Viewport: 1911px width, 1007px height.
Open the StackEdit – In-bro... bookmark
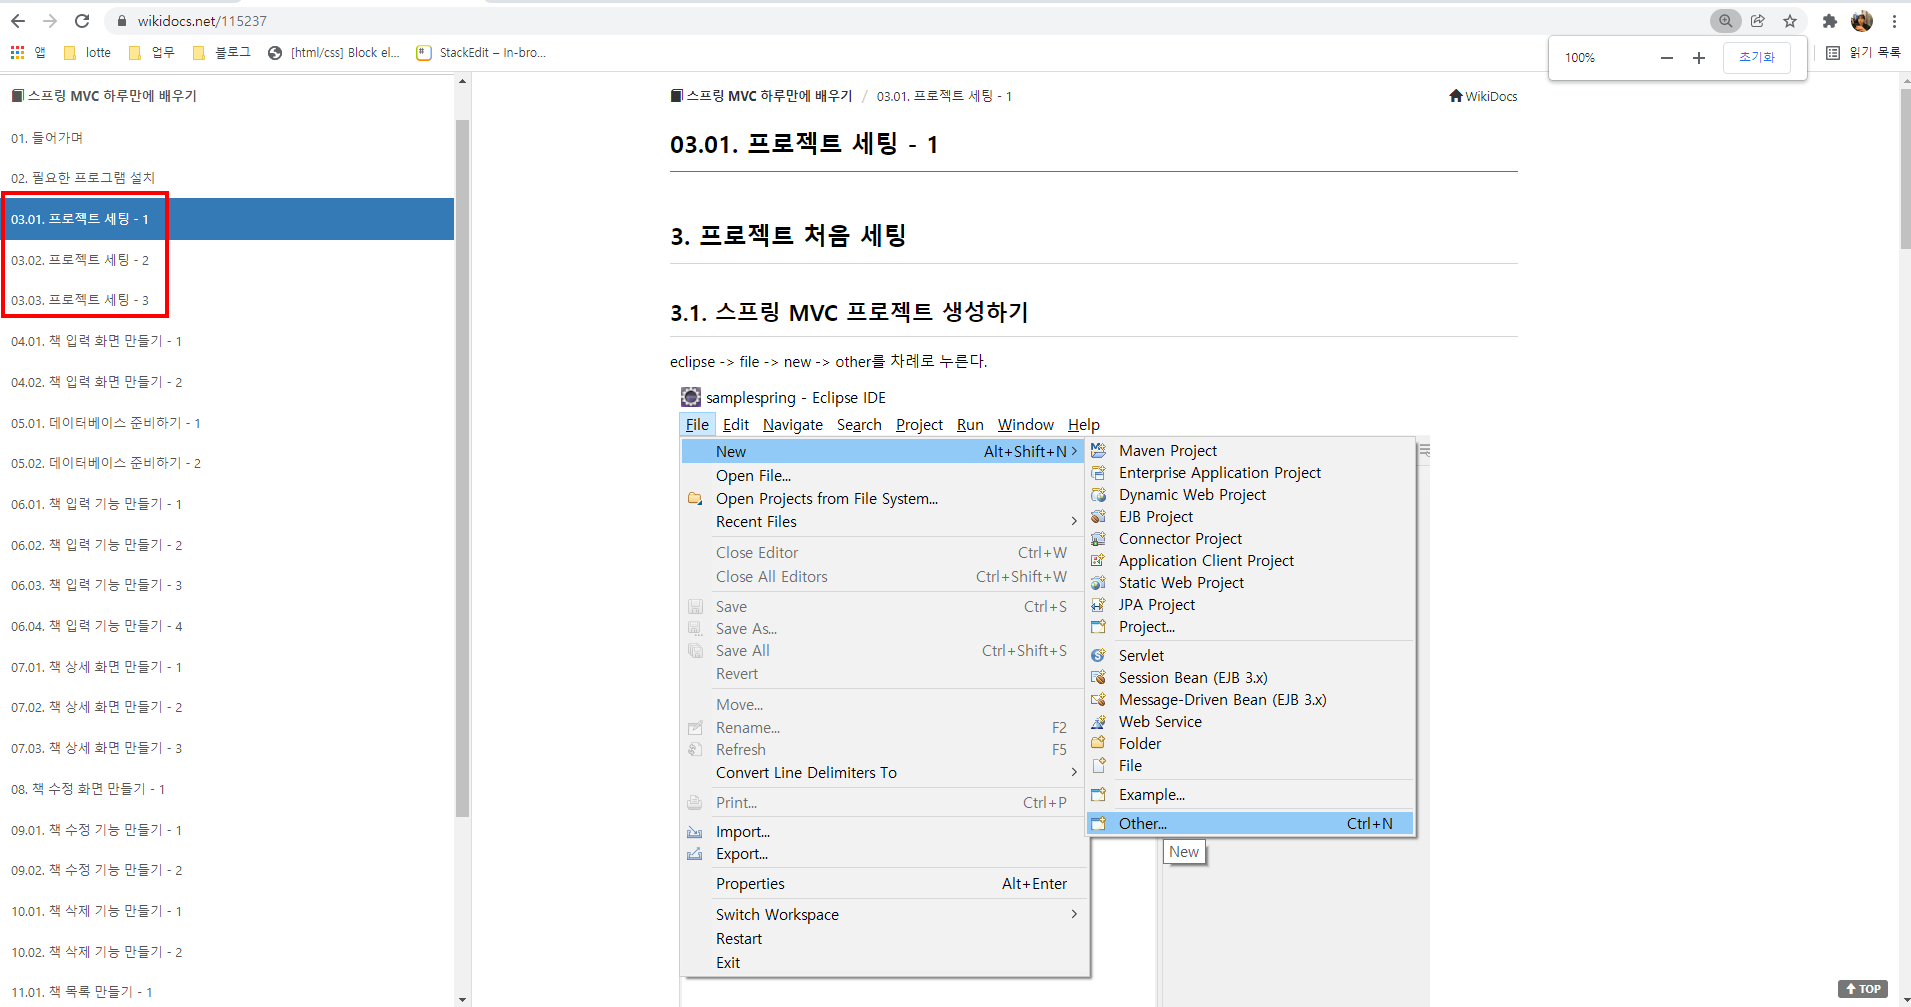click(481, 53)
